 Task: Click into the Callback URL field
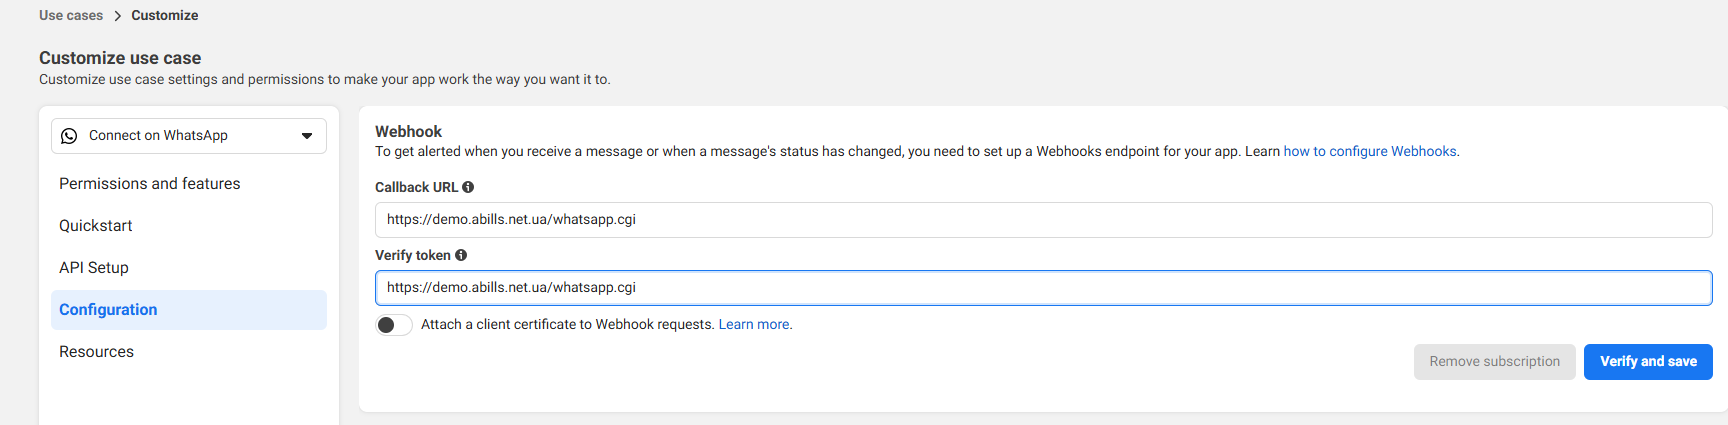click(1043, 220)
